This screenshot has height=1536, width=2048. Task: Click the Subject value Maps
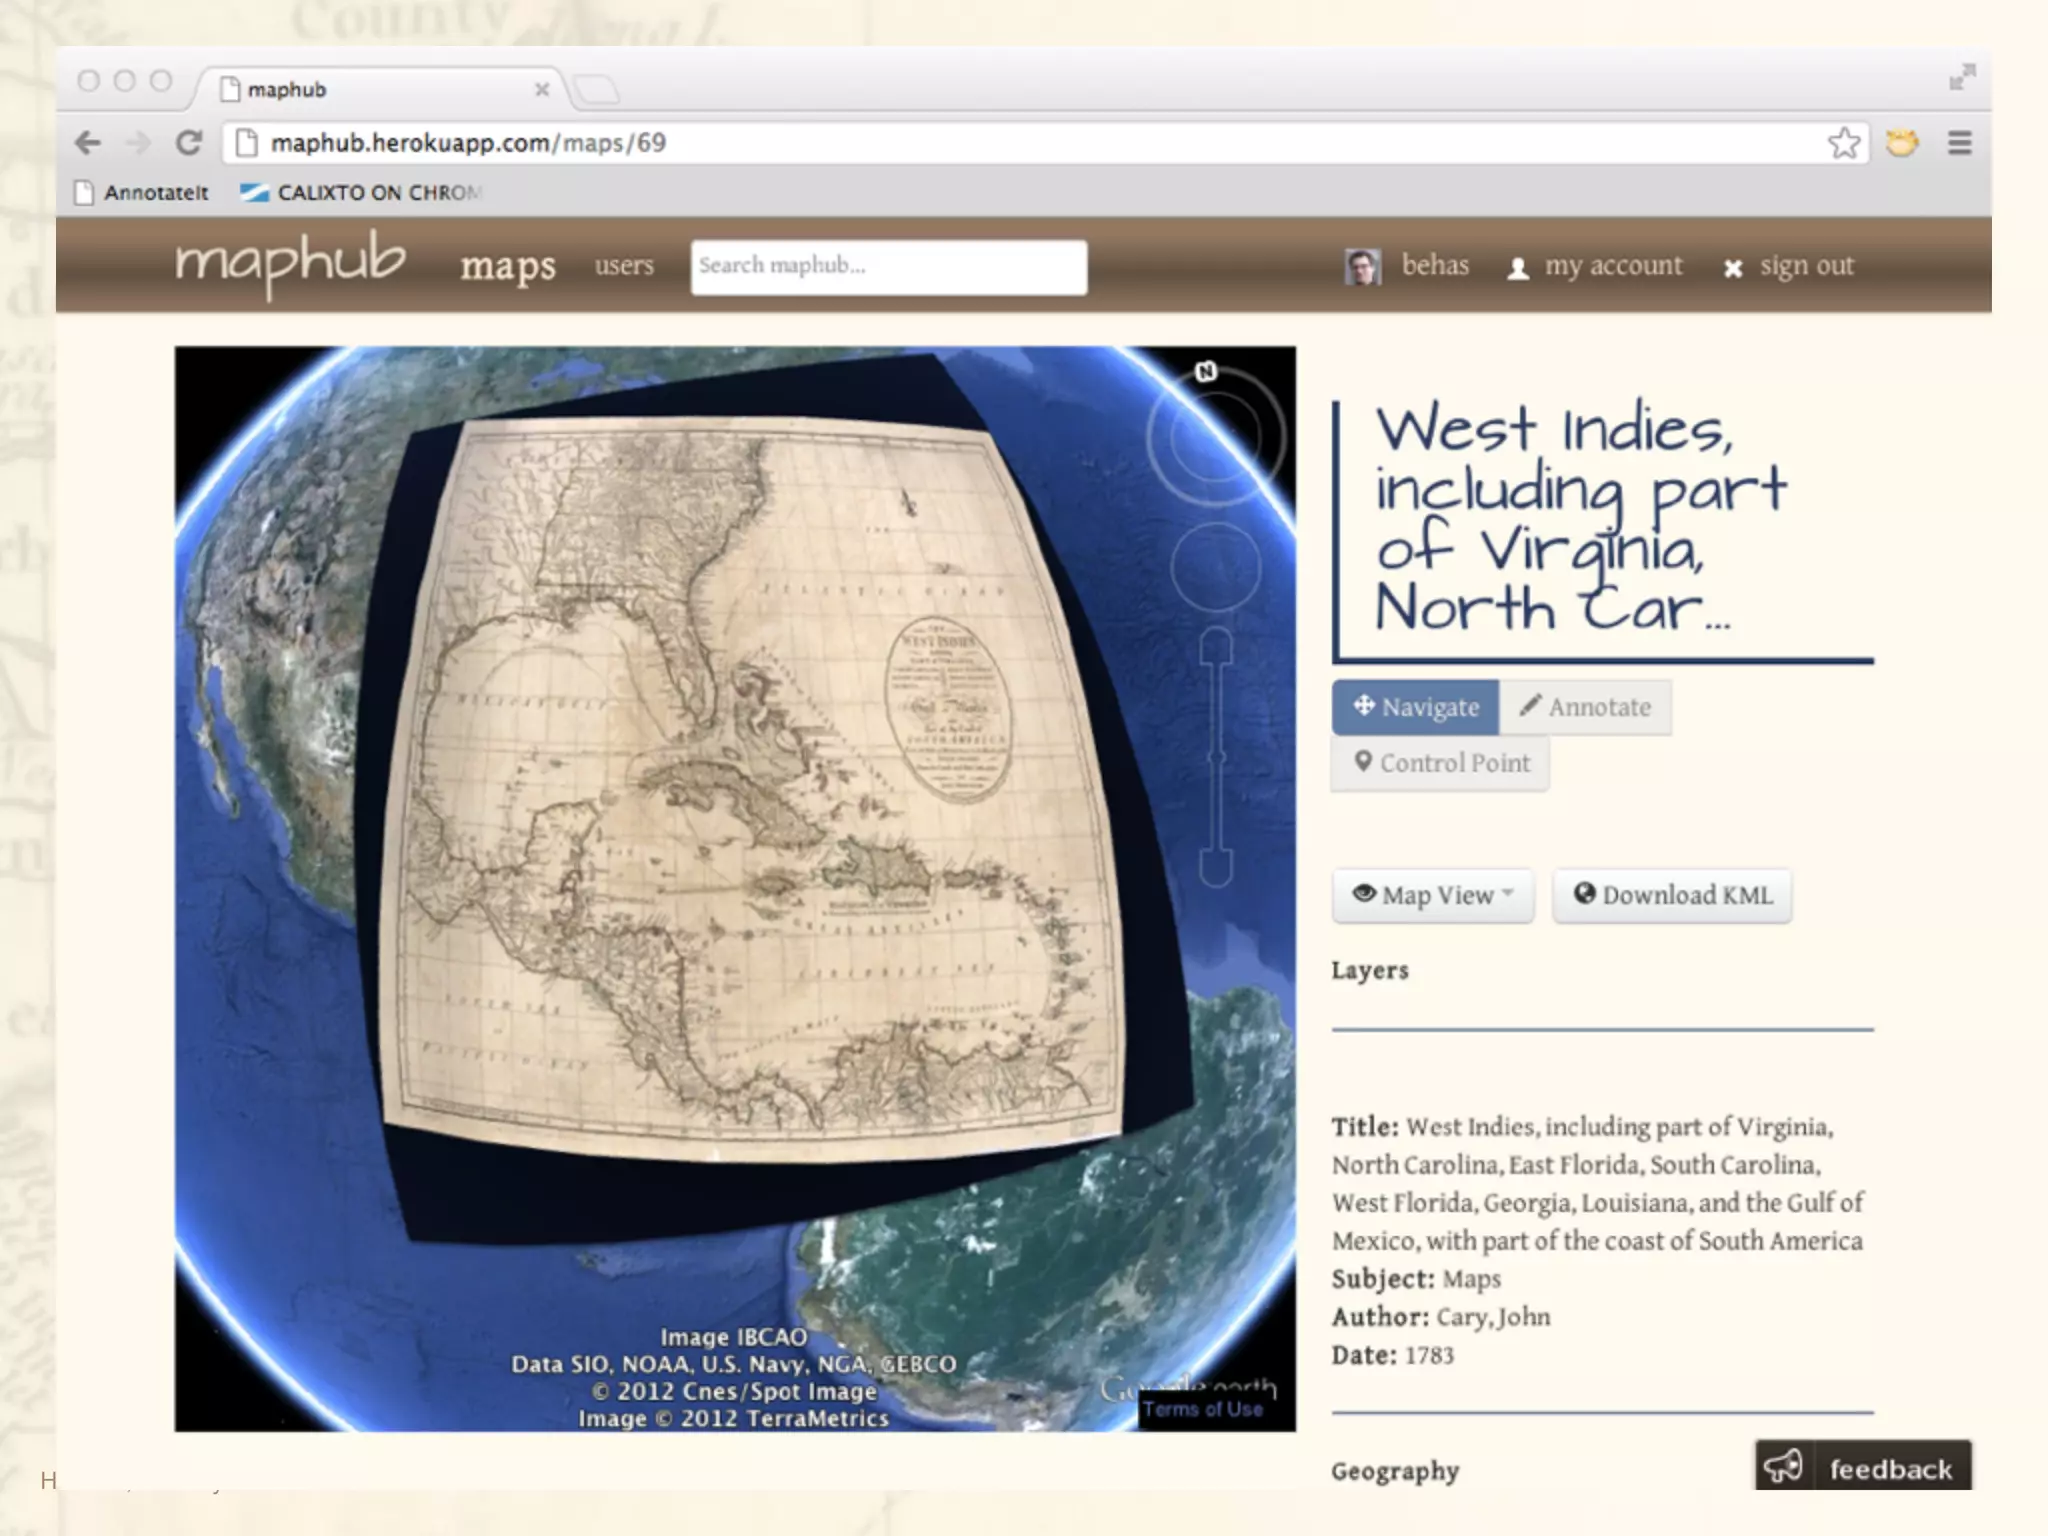coord(1471,1279)
